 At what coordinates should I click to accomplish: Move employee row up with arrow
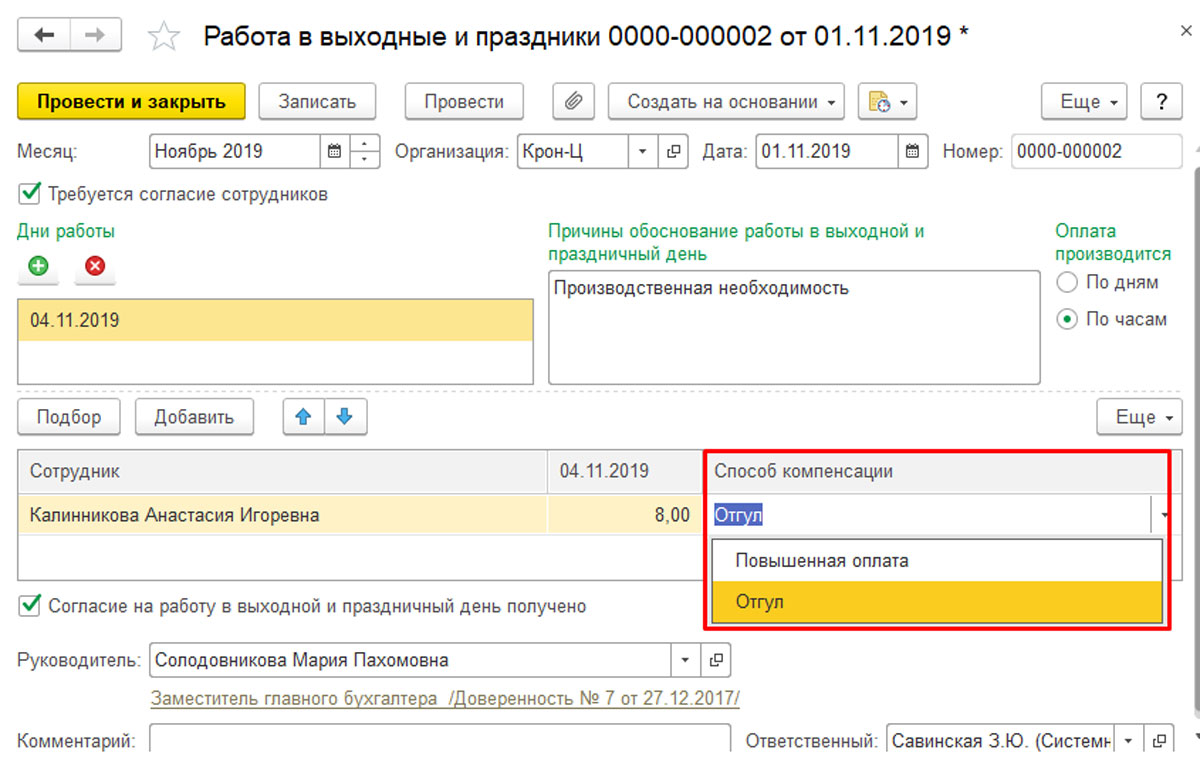point(304,417)
